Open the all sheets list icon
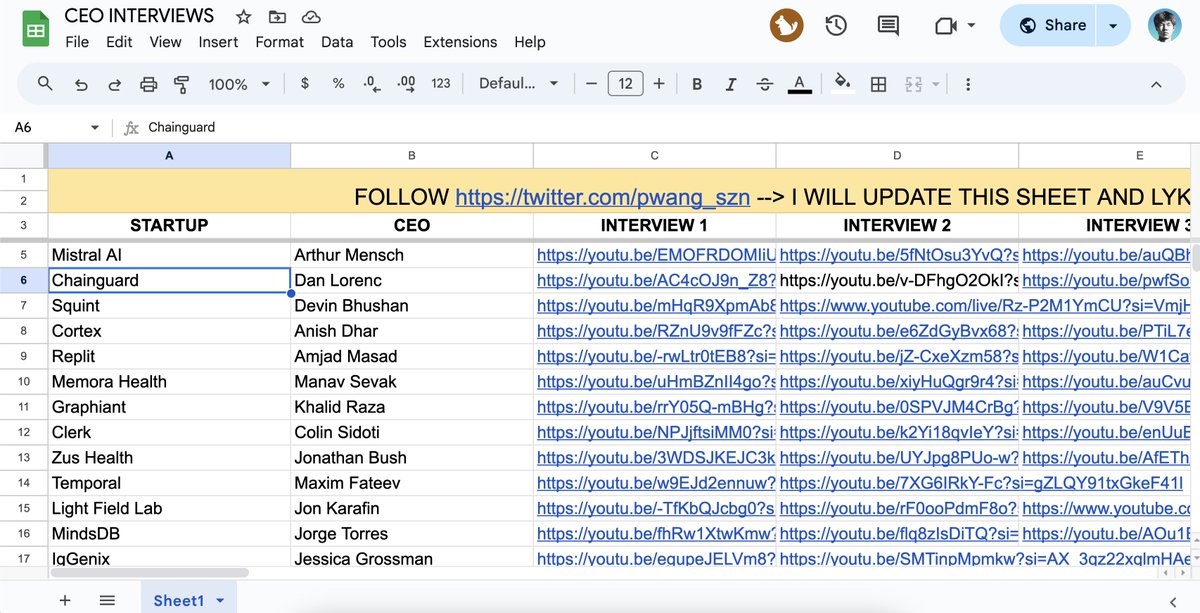 pyautogui.click(x=107, y=600)
